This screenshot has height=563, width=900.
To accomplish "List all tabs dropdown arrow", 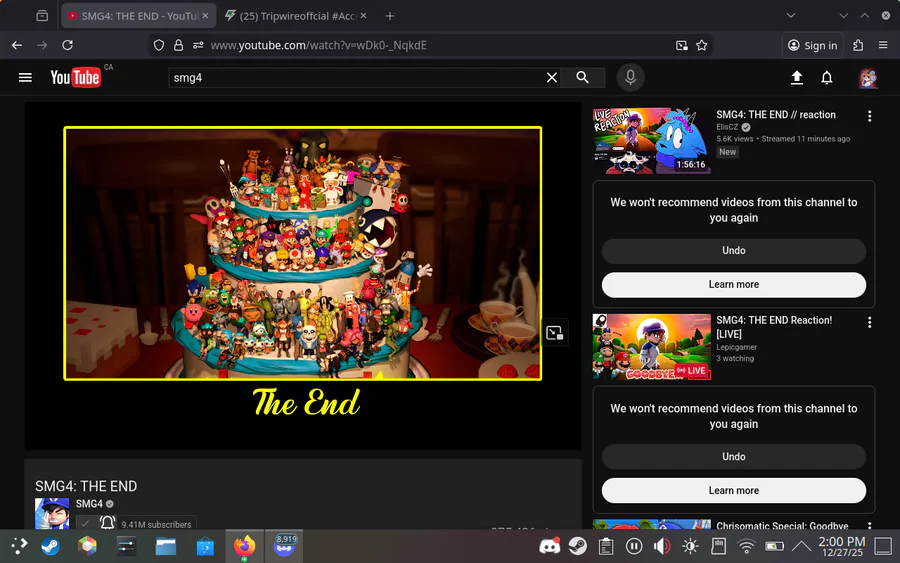I will coord(790,16).
